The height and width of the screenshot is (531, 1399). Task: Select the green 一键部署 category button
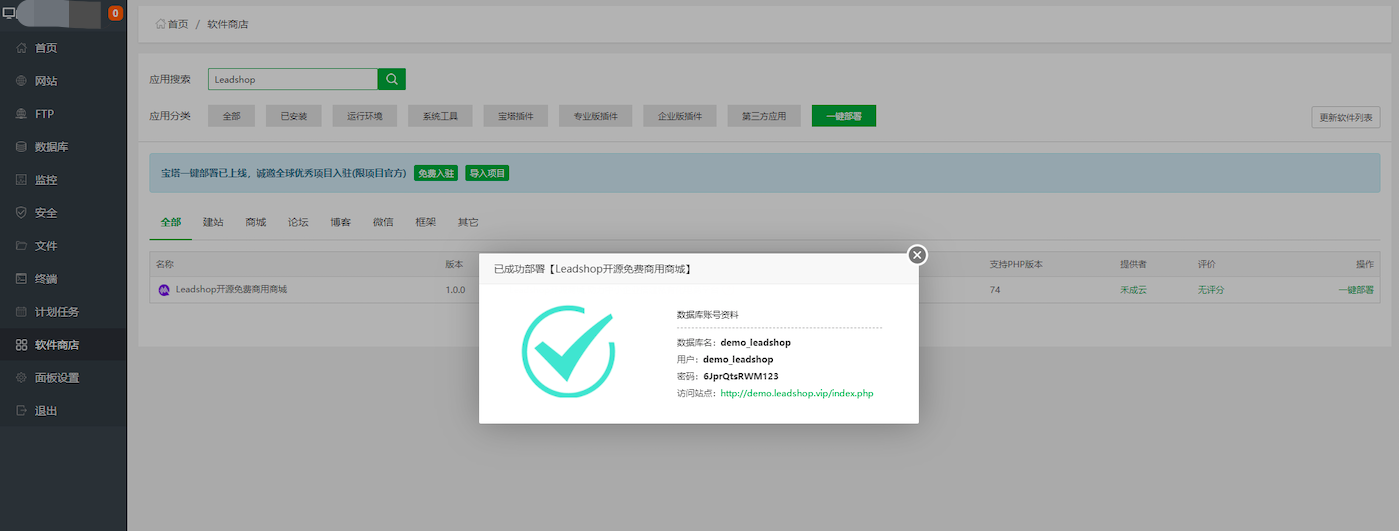click(x=844, y=116)
